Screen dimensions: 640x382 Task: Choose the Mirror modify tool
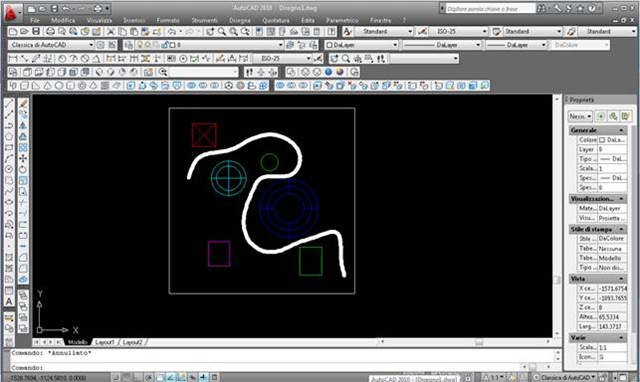click(x=23, y=125)
